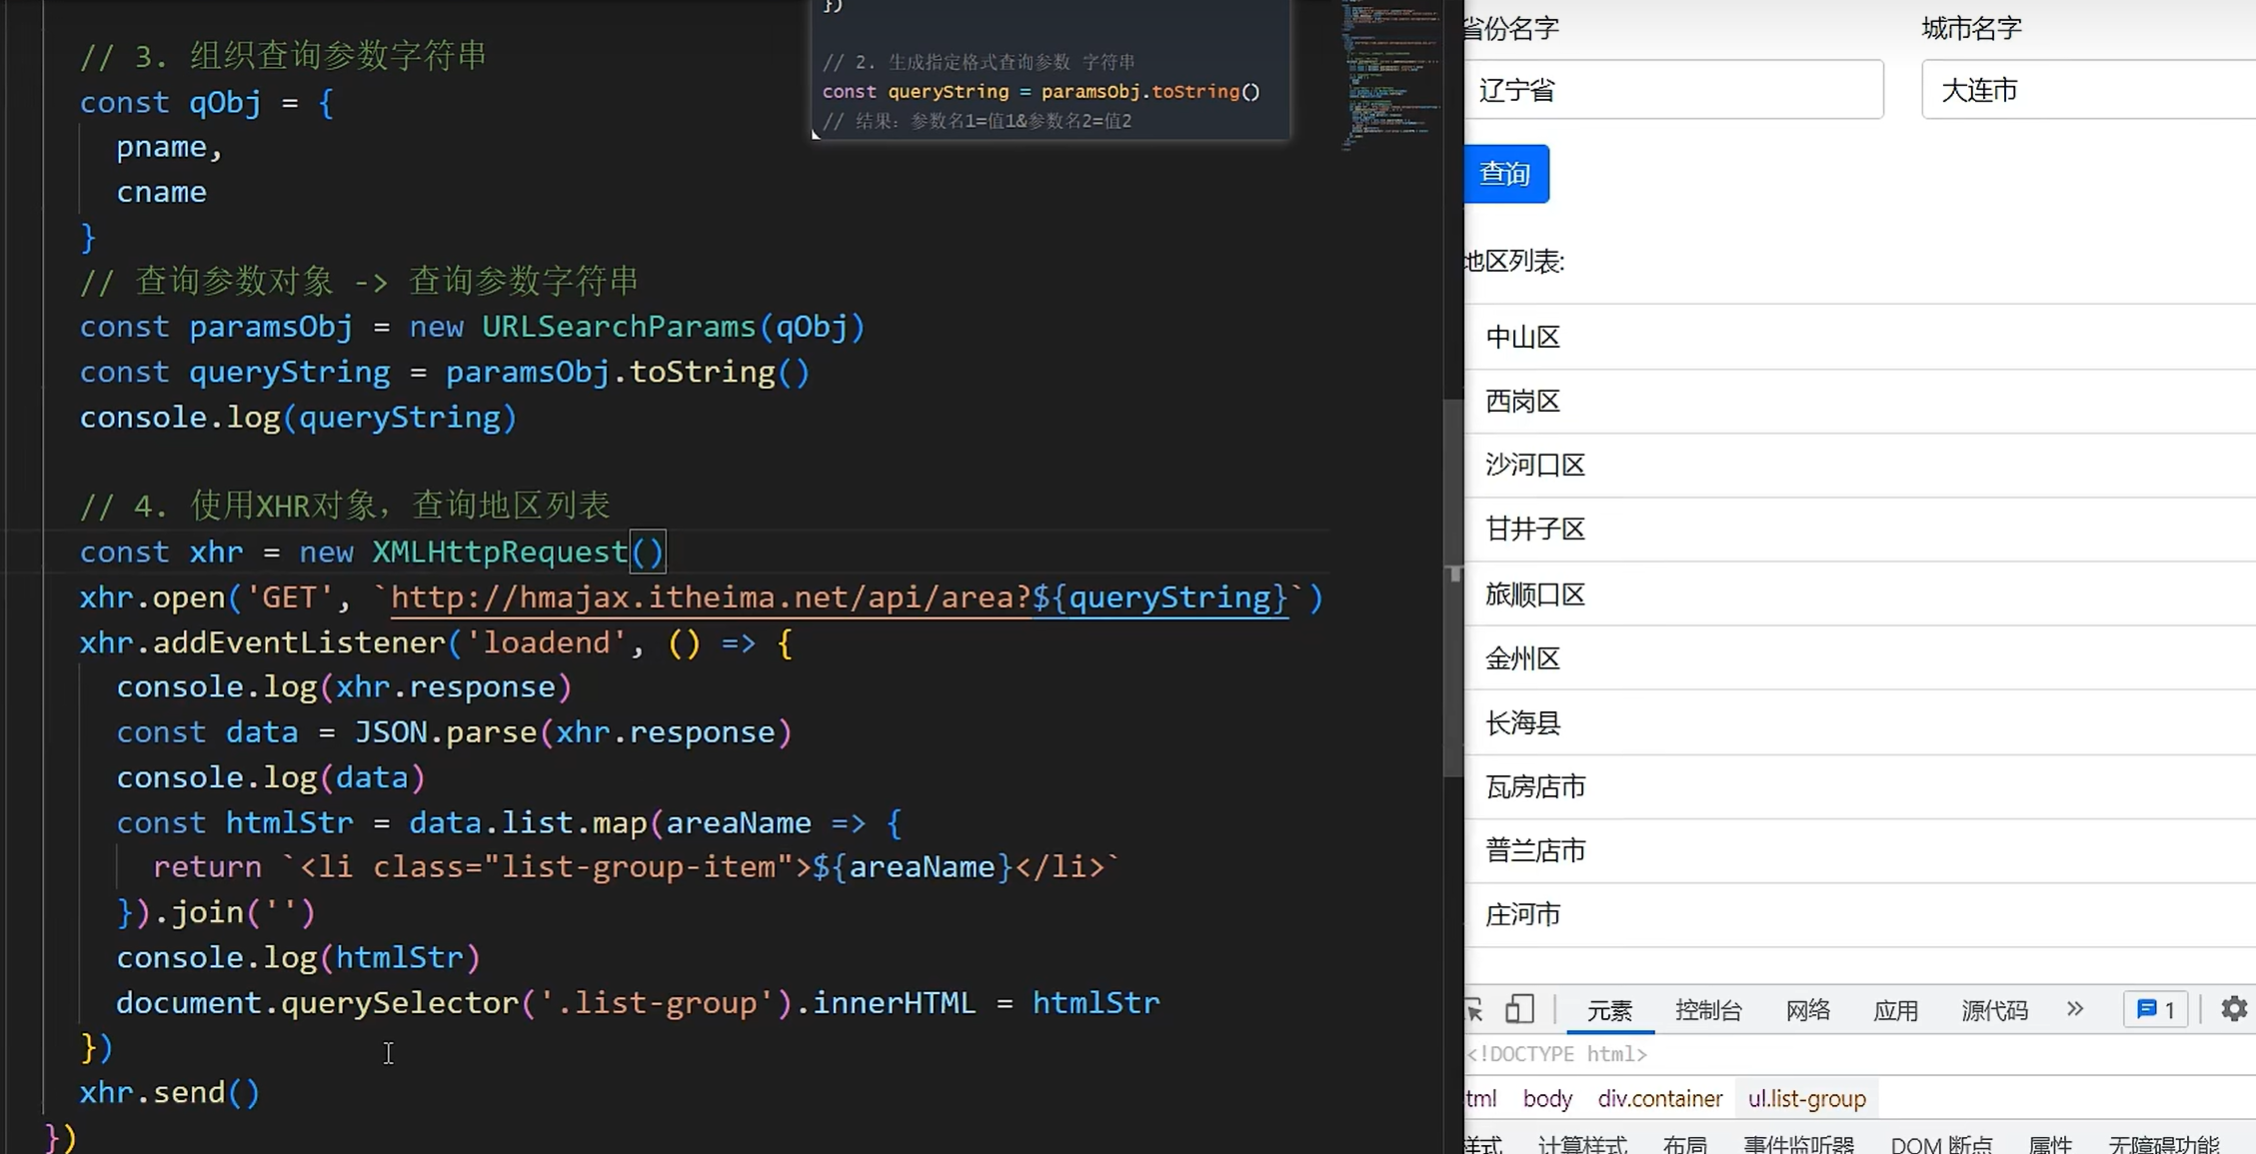Viewport: 2256px width, 1154px height.
Task: Click the 大连市 city input field
Action: pos(2088,90)
